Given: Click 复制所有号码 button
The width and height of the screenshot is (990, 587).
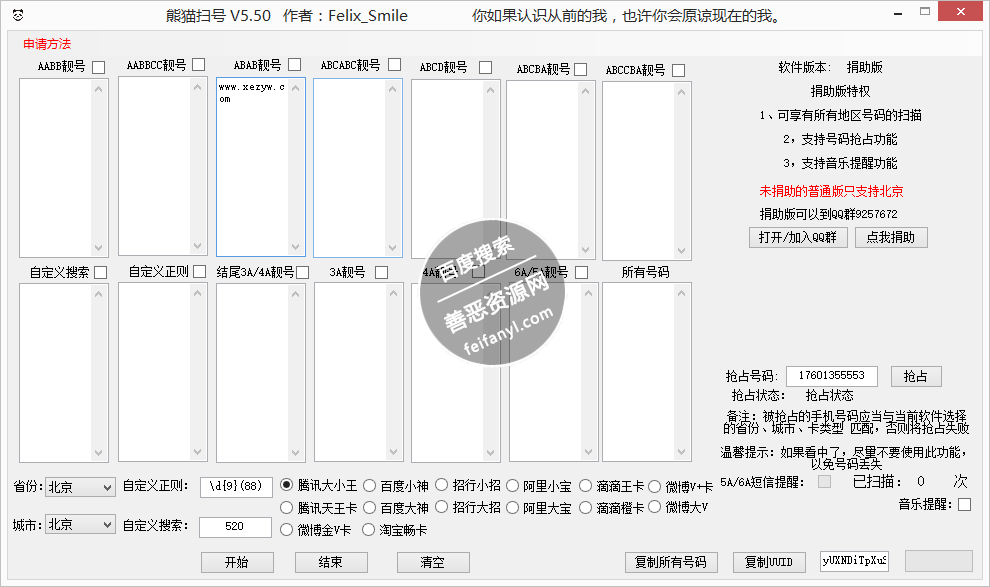Looking at the screenshot, I should [671, 562].
